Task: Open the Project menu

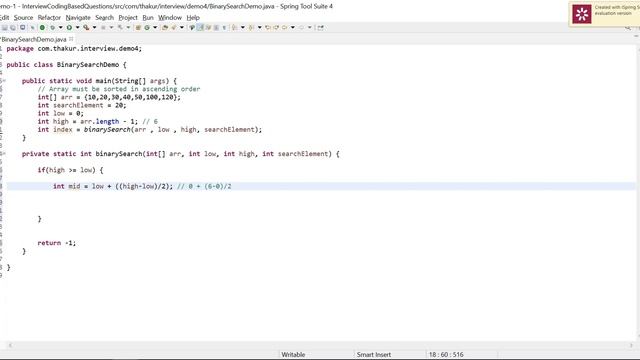Action: click(128, 18)
